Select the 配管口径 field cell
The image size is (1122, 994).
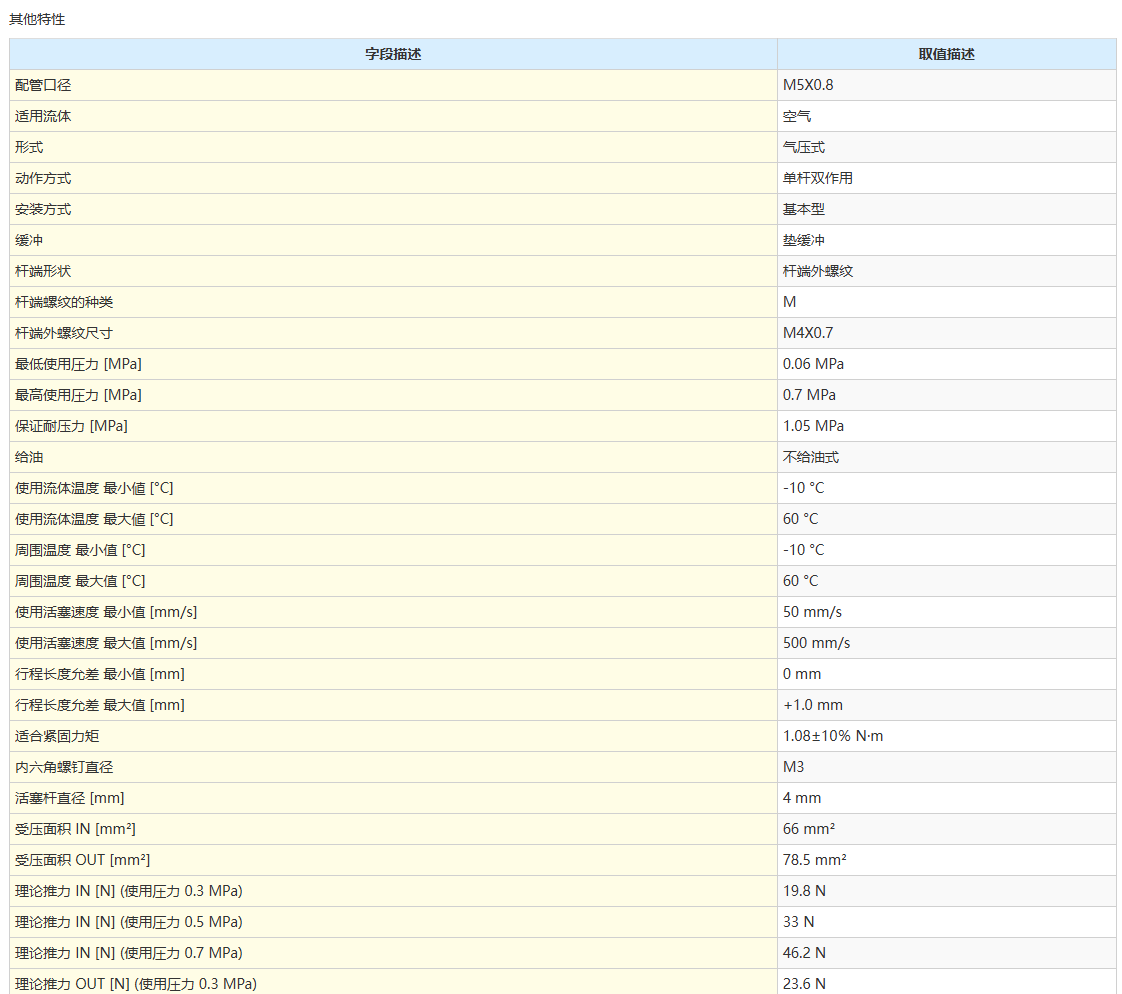[43, 85]
